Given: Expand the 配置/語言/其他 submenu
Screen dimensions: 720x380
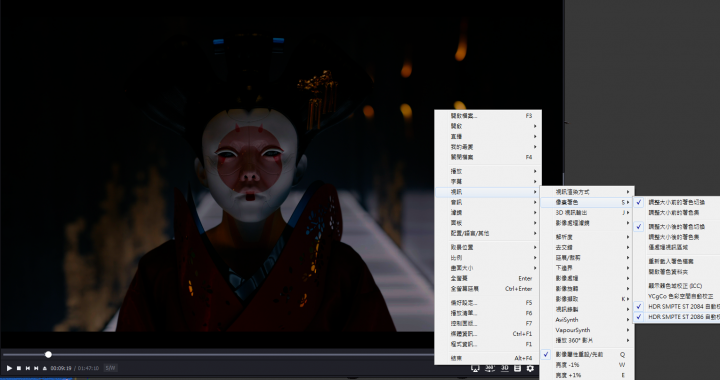Looking at the screenshot, I should [488, 233].
